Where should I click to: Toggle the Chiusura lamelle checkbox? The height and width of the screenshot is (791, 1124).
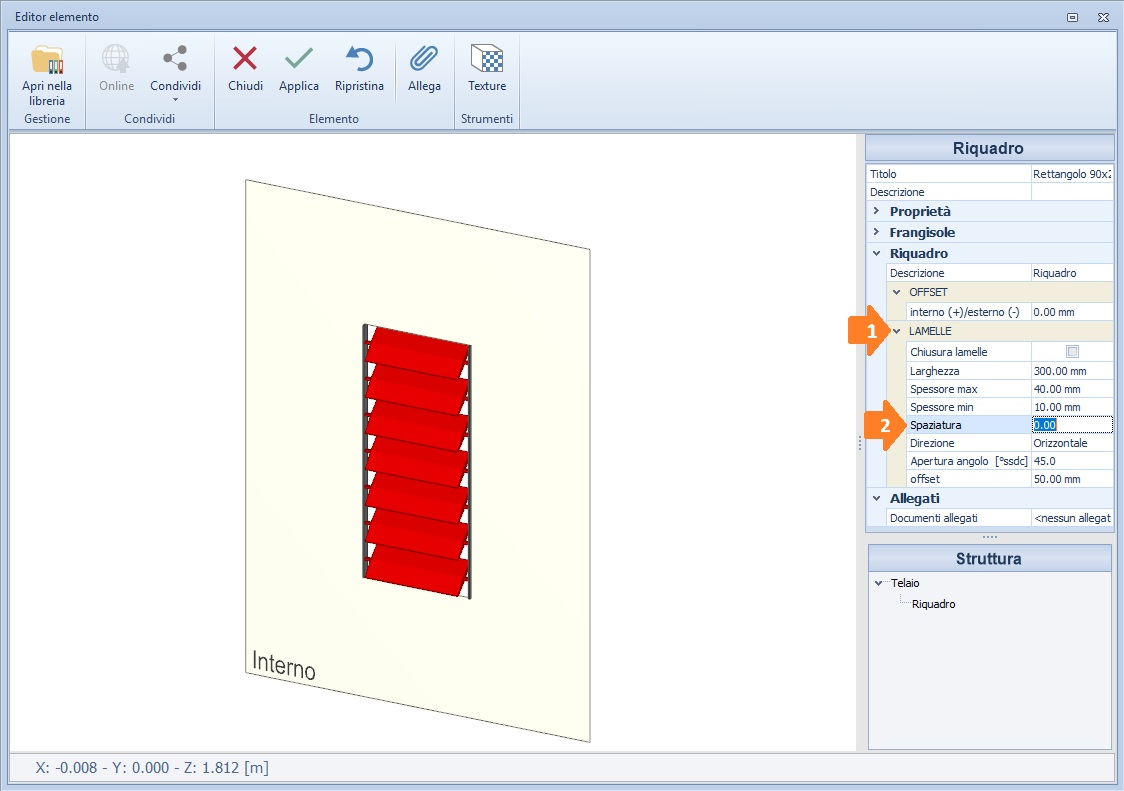coord(1072,352)
